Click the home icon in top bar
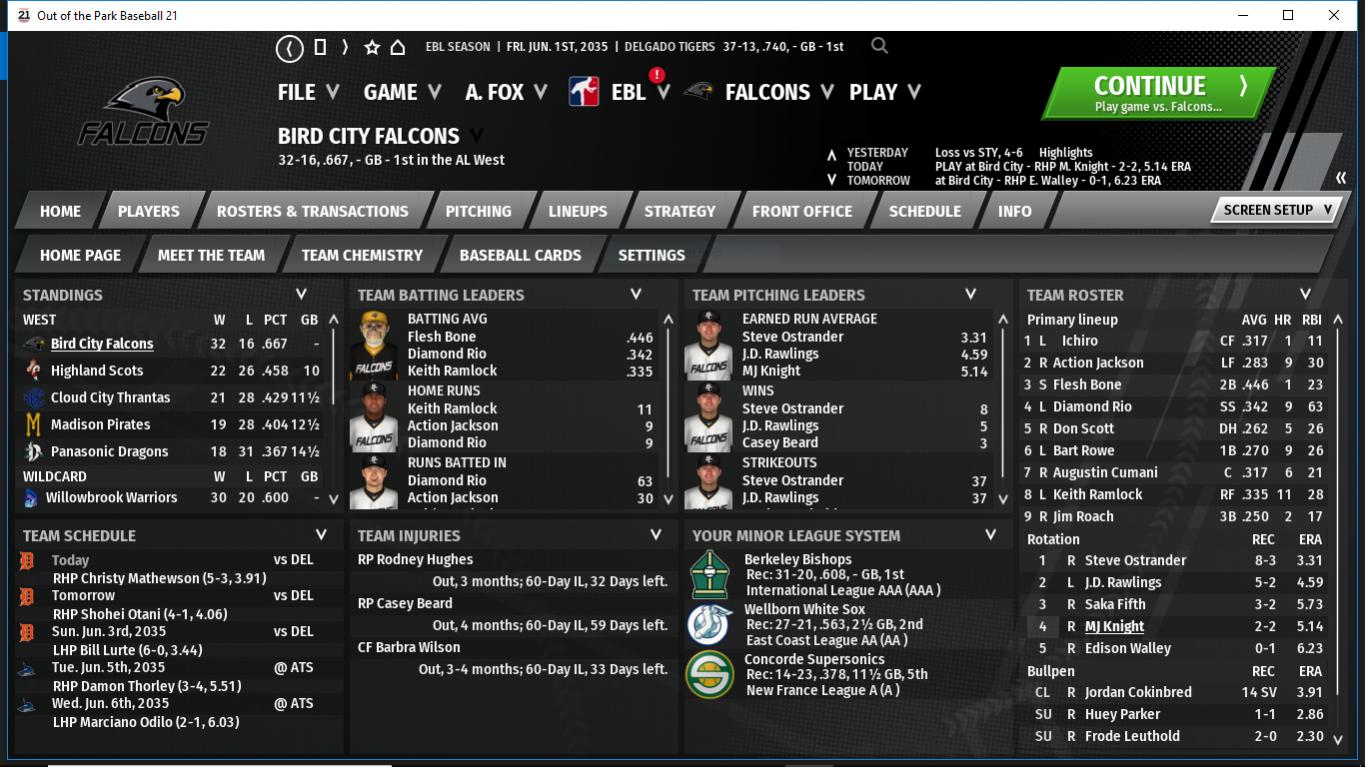This screenshot has height=767, width=1365. coord(397,48)
